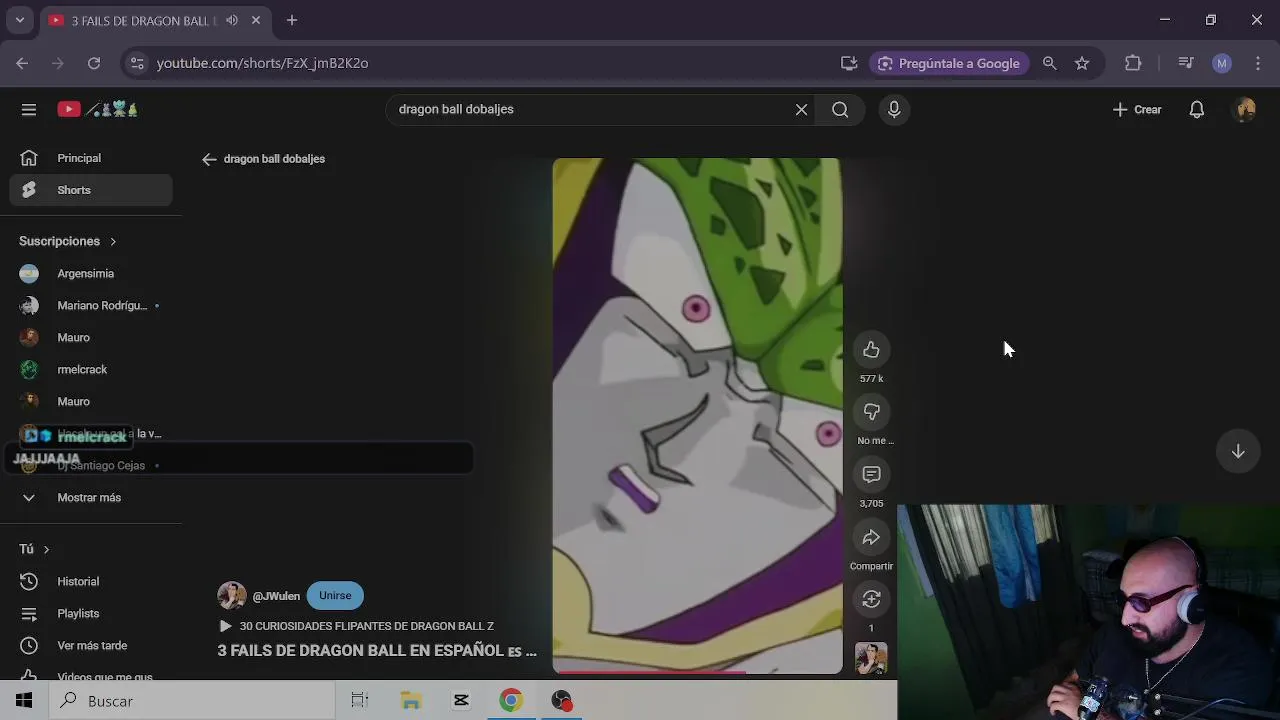Clear the search box with X
This screenshot has width=1280, height=720.
coord(801,110)
